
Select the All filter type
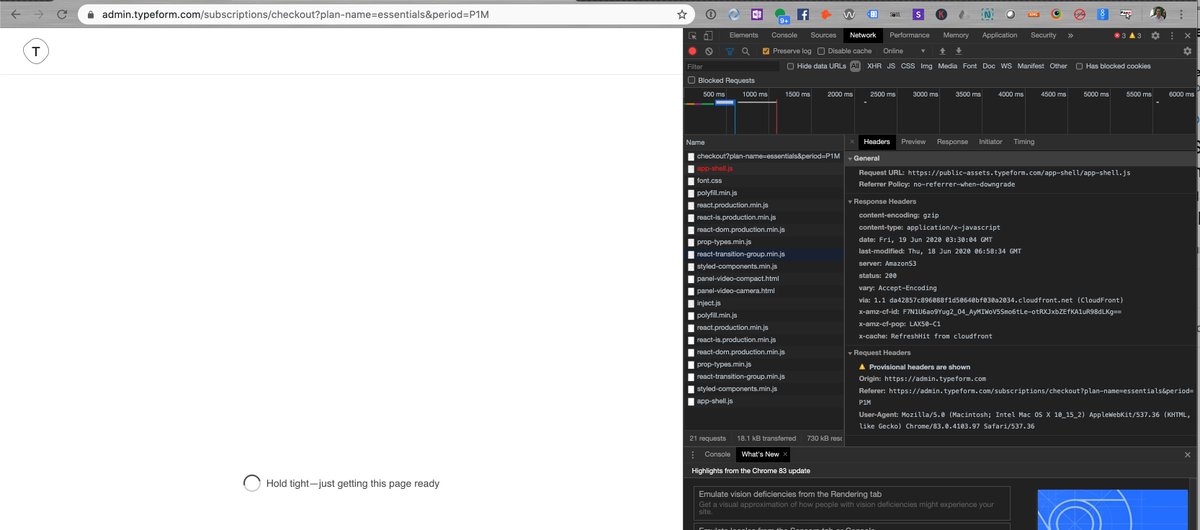pos(855,66)
